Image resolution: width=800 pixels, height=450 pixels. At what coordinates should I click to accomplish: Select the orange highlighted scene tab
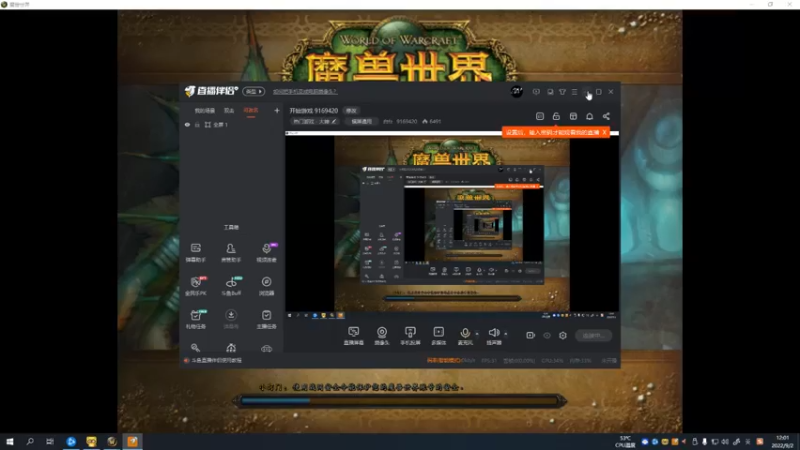[251, 110]
